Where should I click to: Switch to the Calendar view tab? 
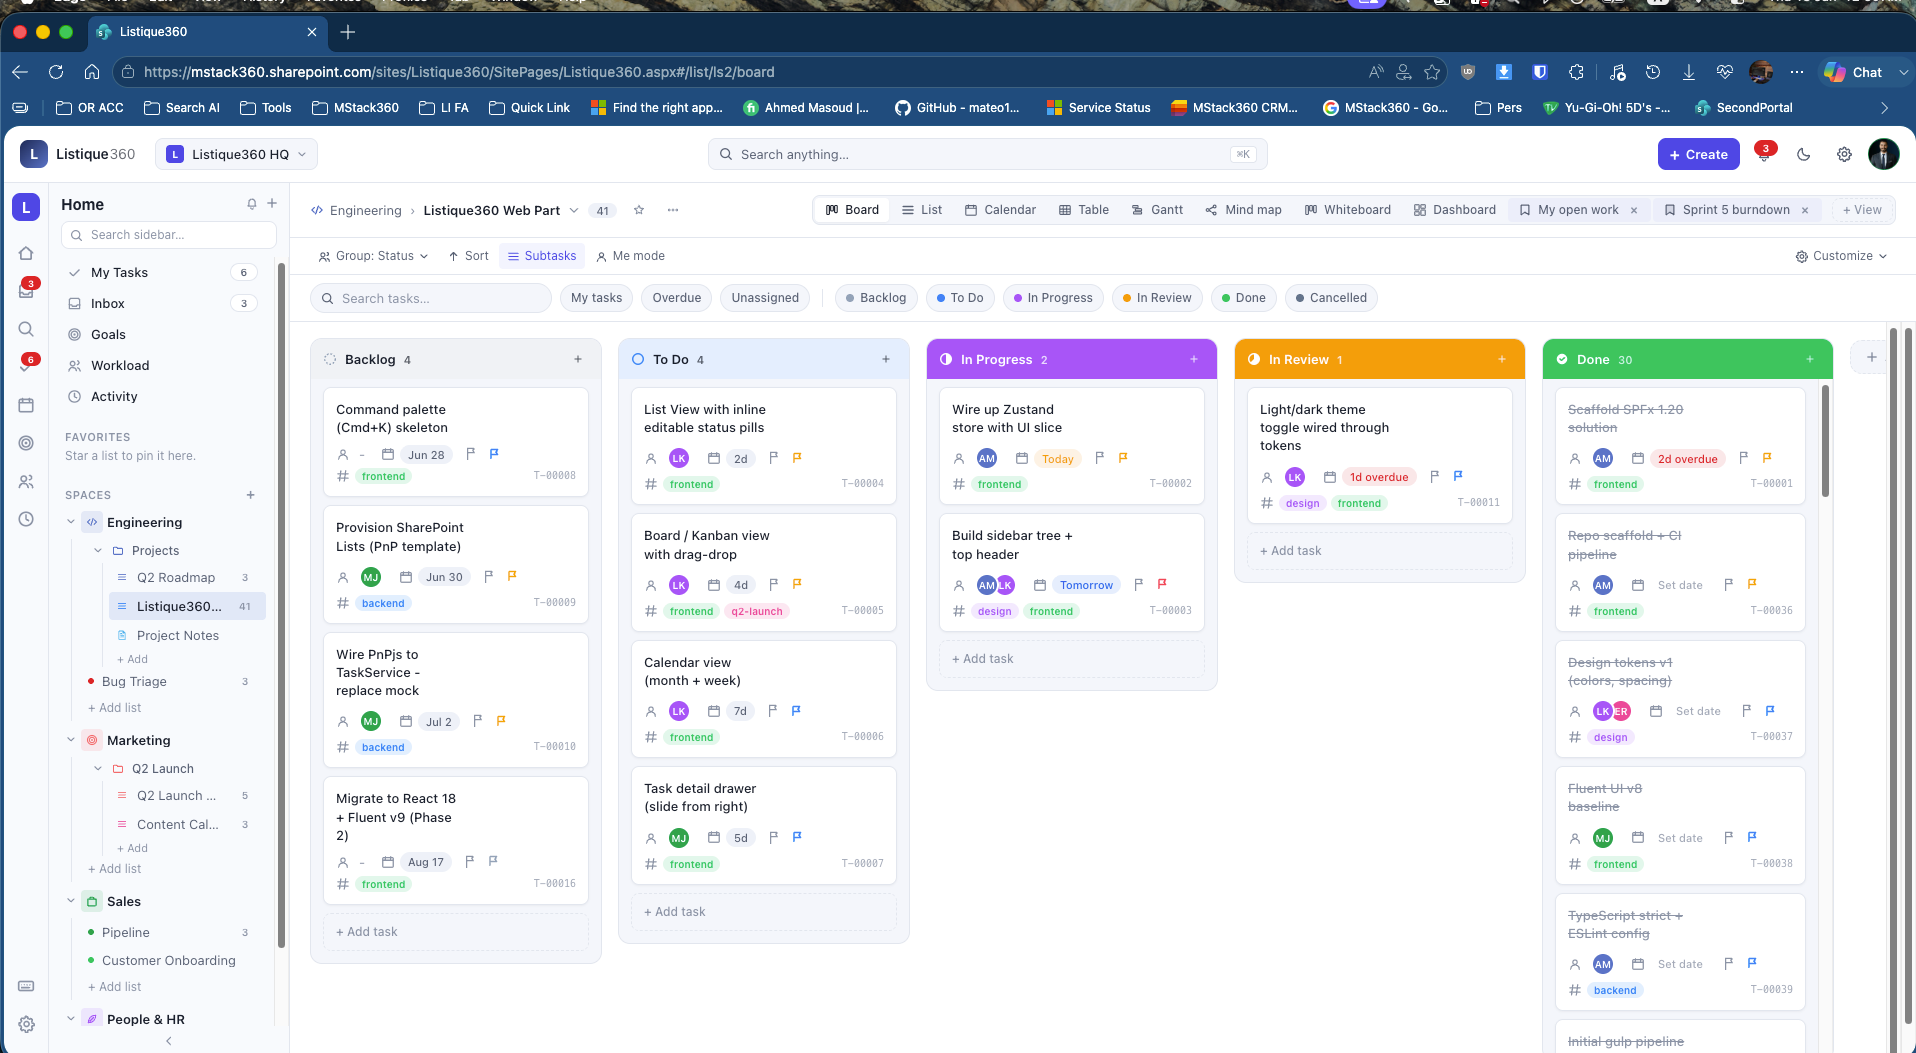[1000, 210]
